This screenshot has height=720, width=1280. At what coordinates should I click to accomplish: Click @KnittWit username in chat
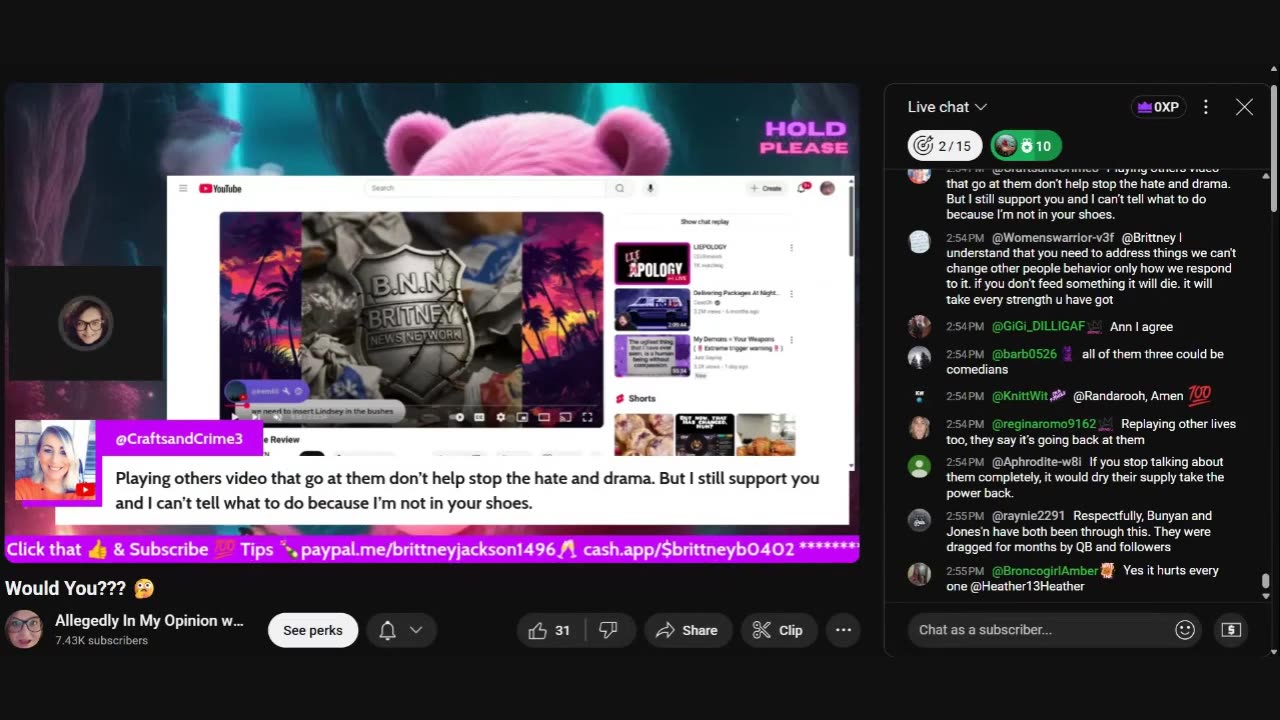coord(1019,396)
